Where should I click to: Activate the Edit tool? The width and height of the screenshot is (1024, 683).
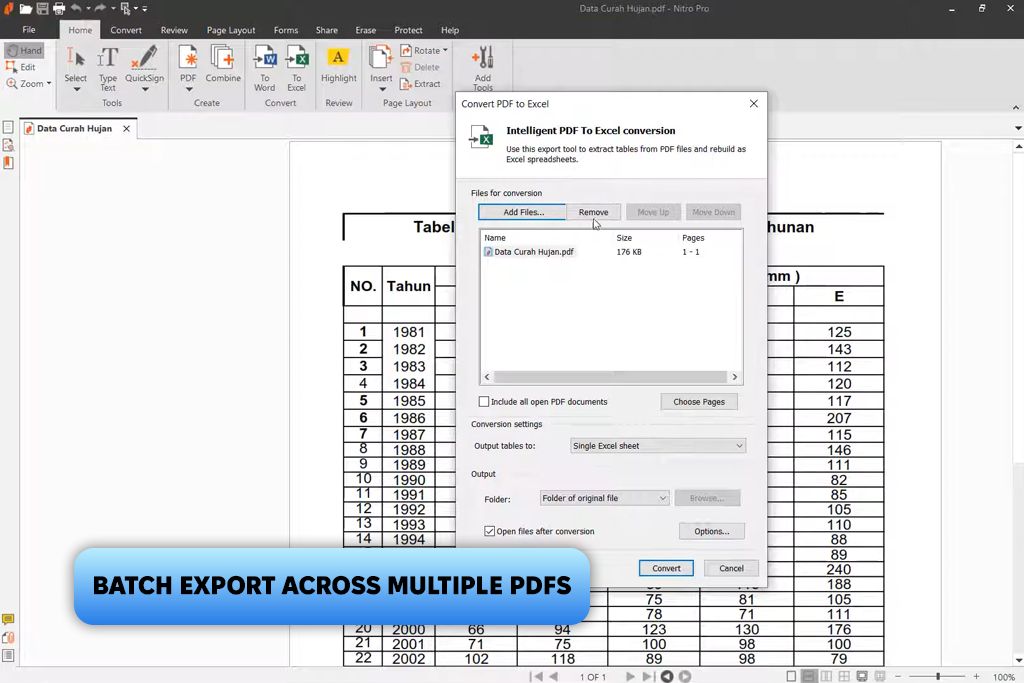pos(21,67)
